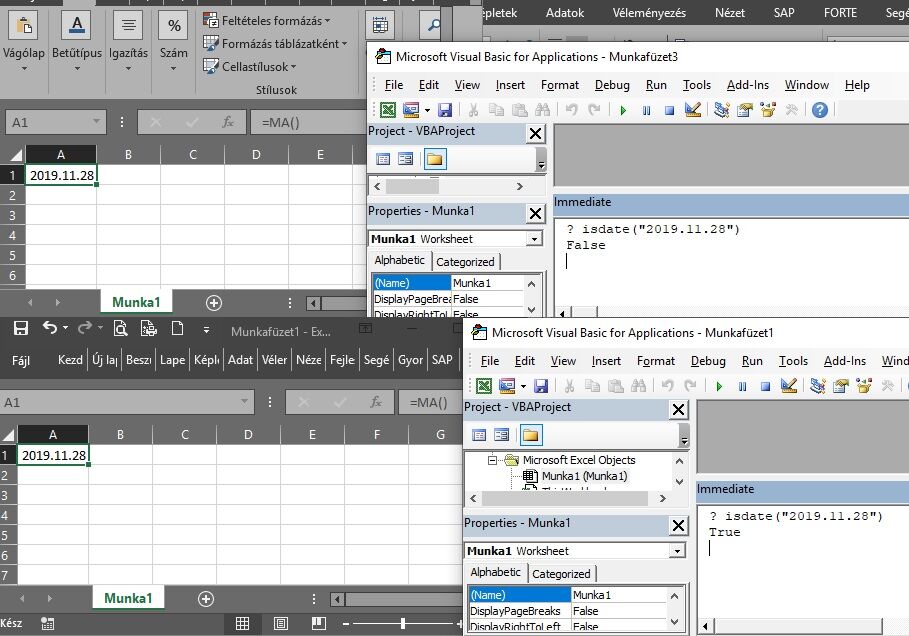Click scroll right arrow in Munkafüzet1 Project pane
The width and height of the screenshot is (909, 636).
click(x=663, y=499)
